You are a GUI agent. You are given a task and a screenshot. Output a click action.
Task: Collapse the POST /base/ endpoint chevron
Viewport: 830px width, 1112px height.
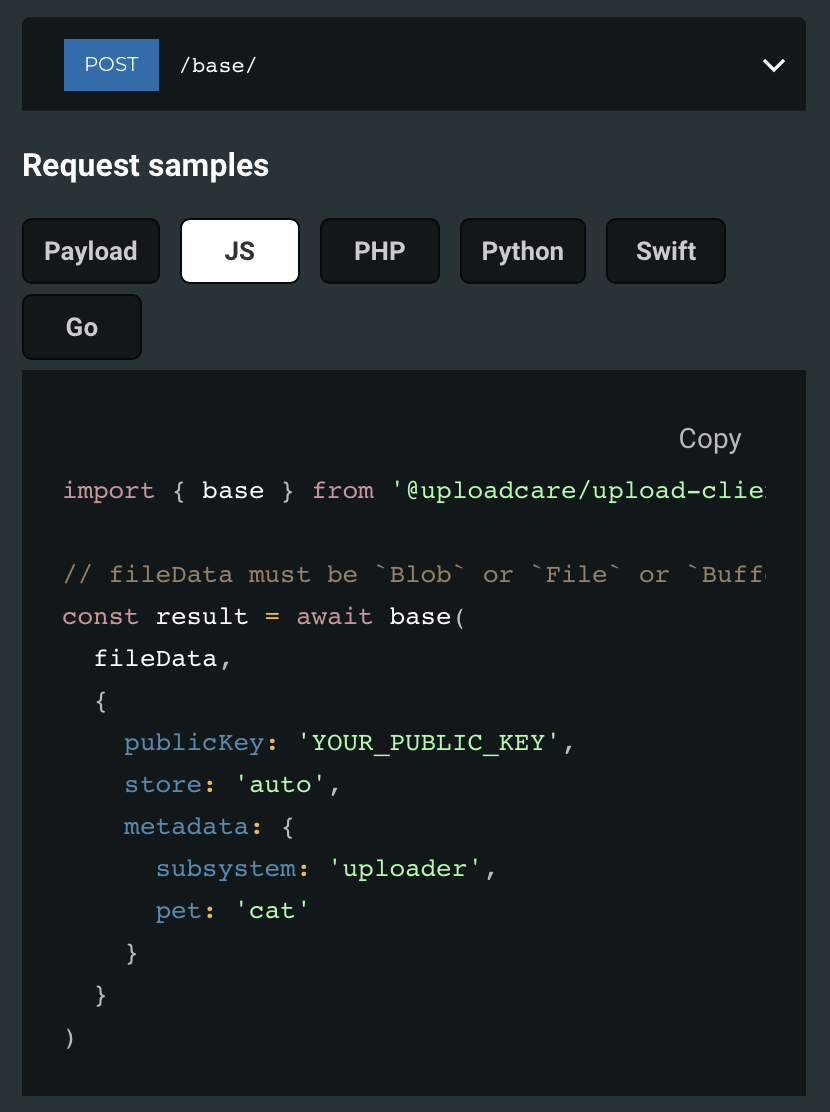773,65
